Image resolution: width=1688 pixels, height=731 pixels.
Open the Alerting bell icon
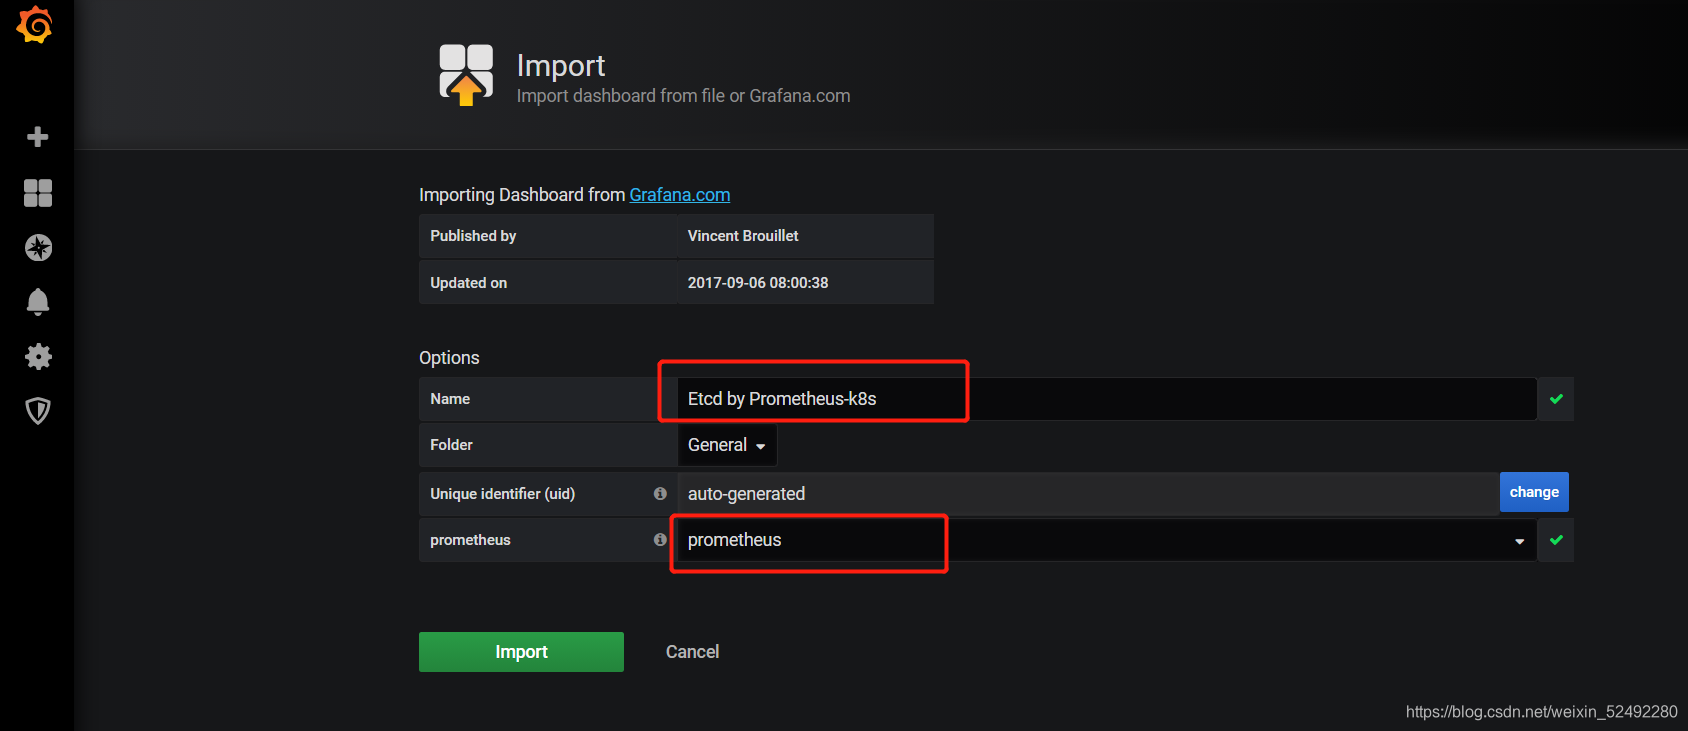38,302
